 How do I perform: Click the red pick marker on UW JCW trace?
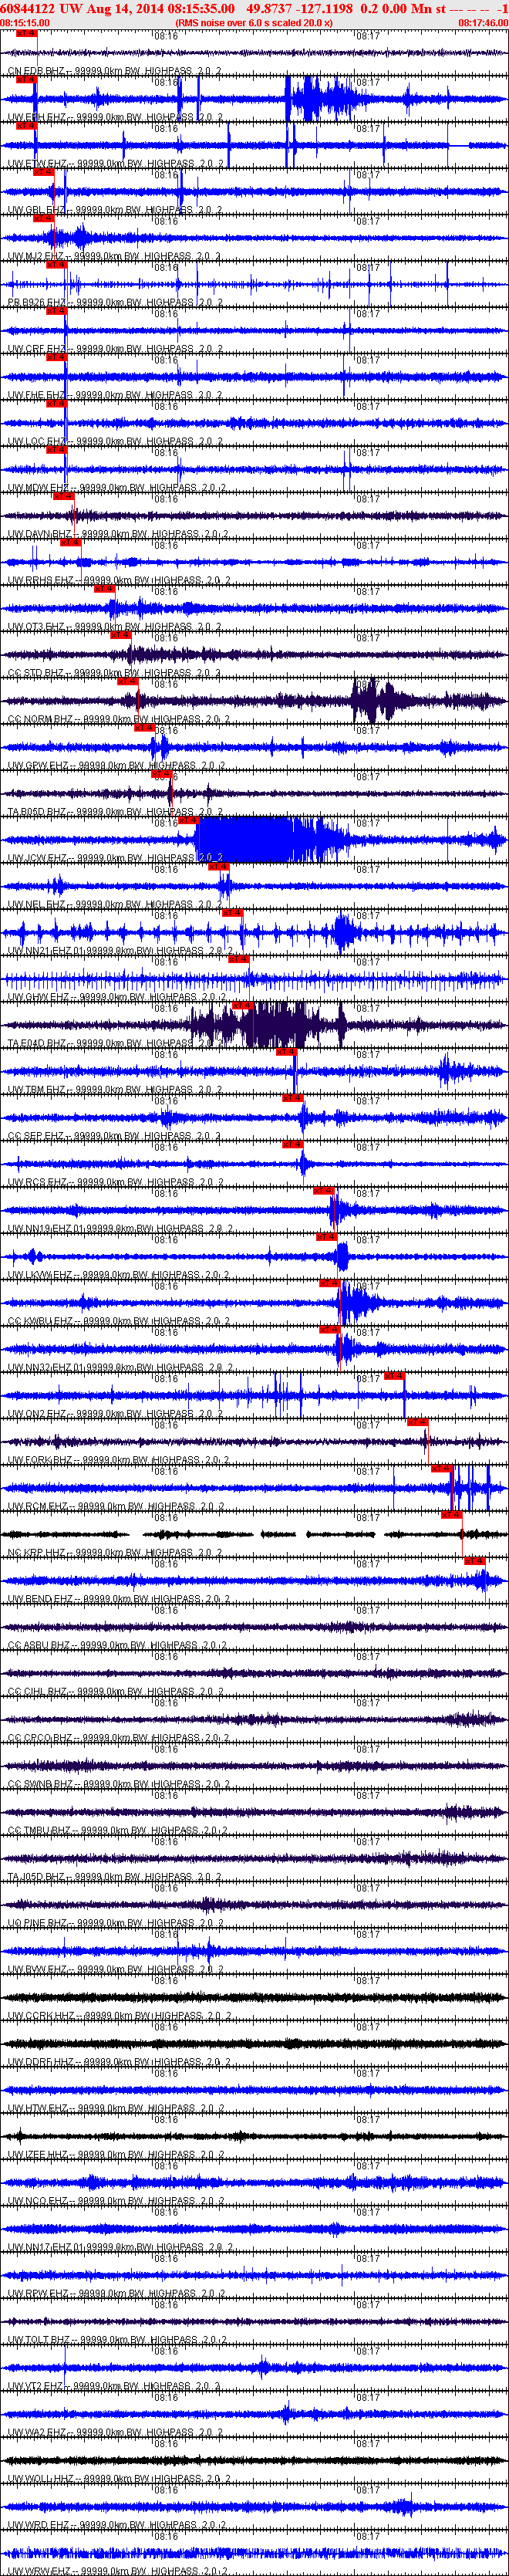[188, 820]
